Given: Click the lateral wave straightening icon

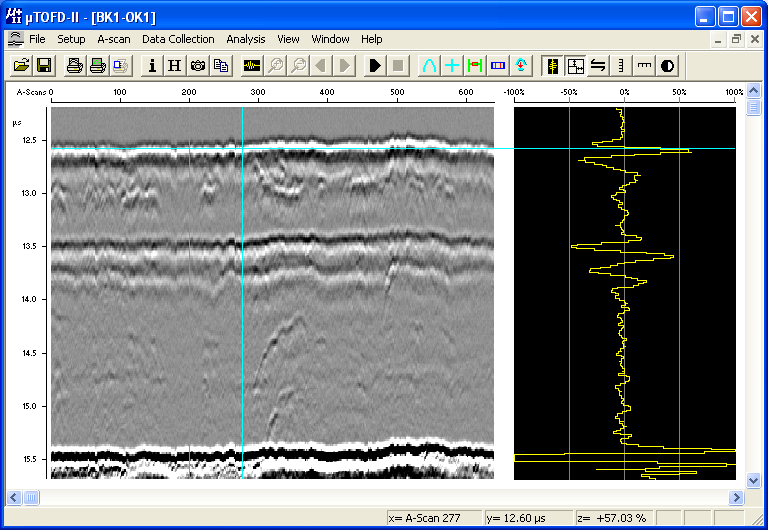Looking at the screenshot, I should tap(521, 66).
